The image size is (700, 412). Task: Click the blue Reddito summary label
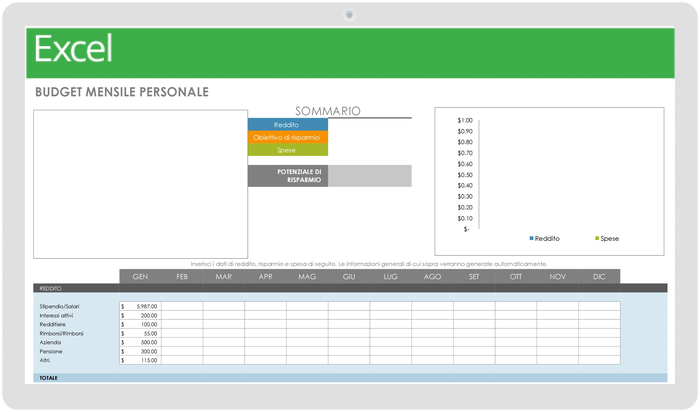coord(288,125)
